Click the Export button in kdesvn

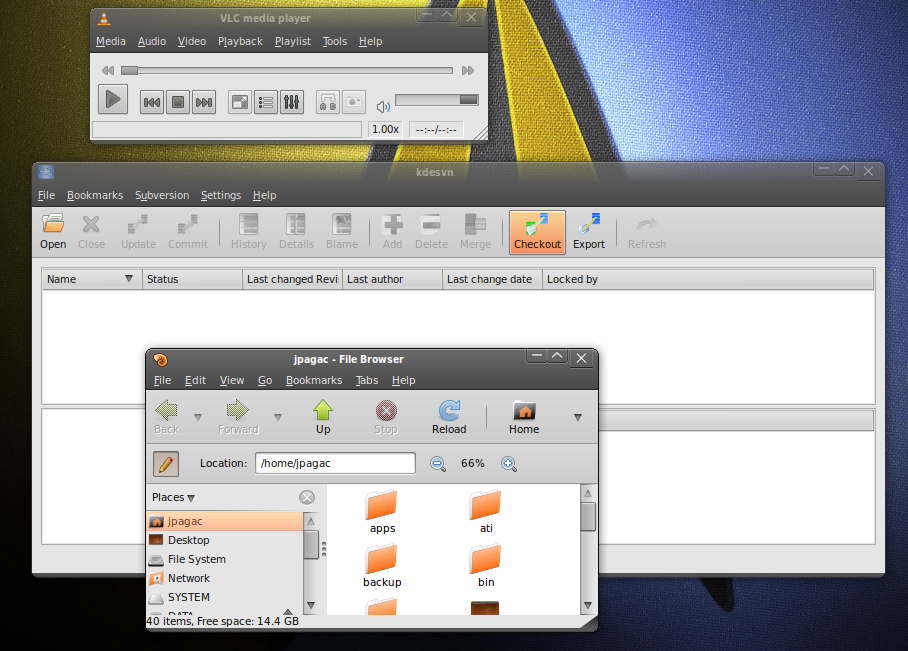click(589, 232)
